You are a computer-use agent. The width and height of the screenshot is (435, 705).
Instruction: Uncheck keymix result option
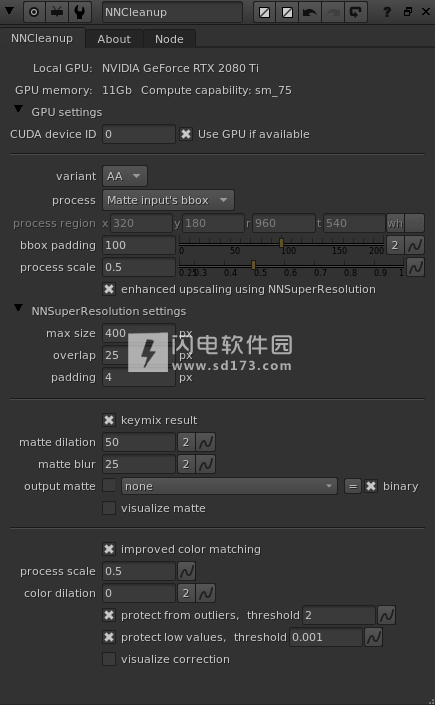pos(109,420)
